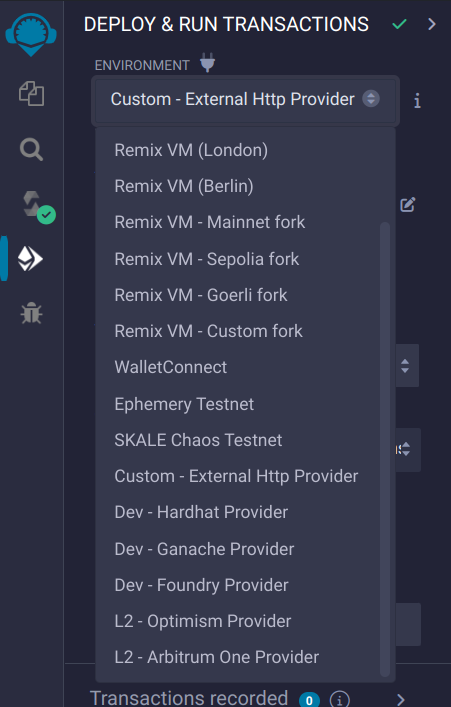451x707 pixels.
Task: Click the Remix logo home icon
Action: click(x=31, y=34)
